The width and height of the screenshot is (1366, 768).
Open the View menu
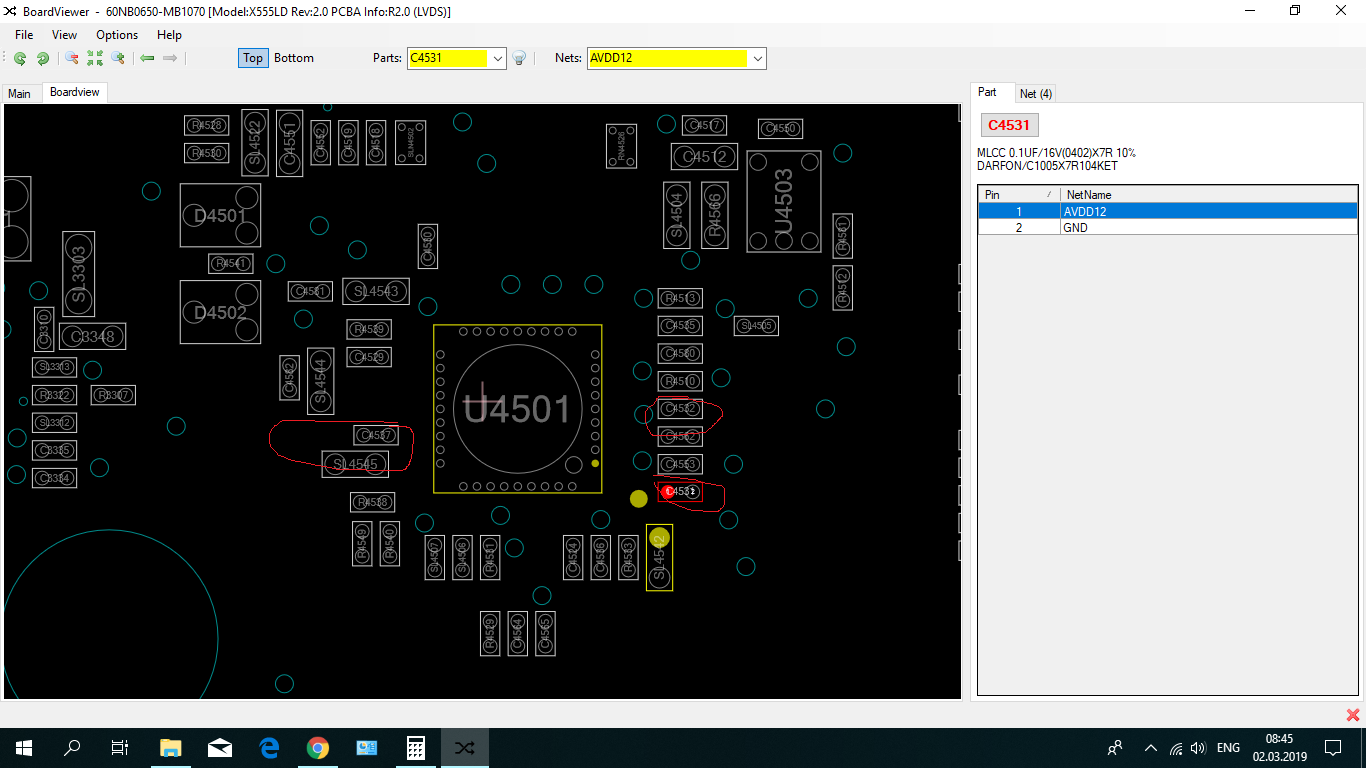[x=64, y=34]
